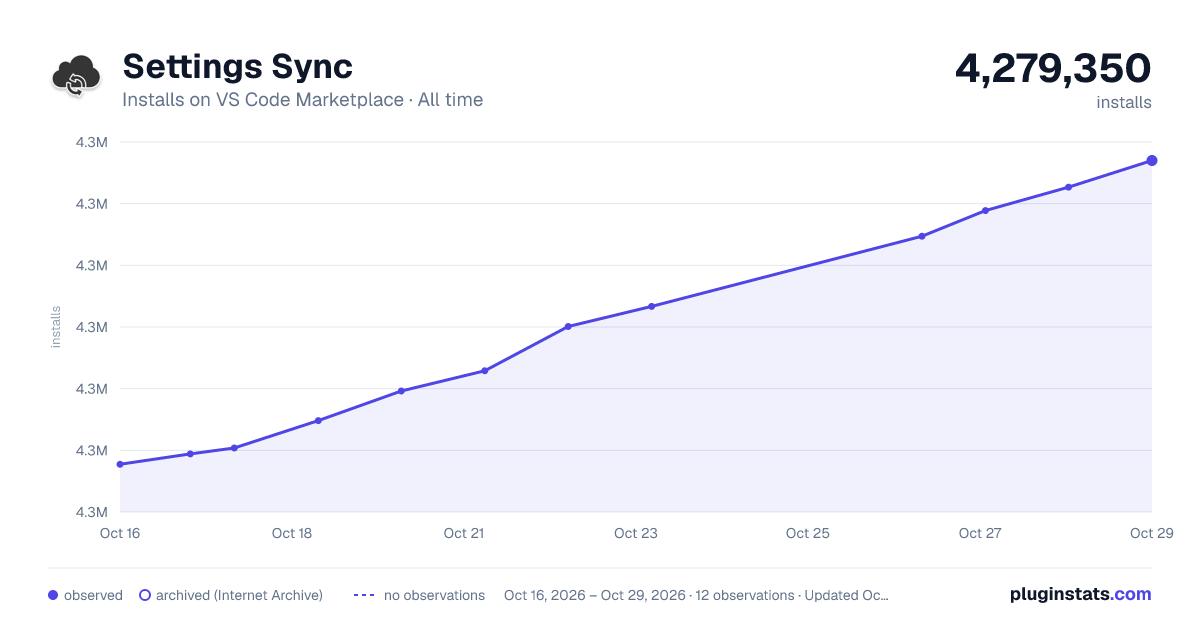Click the Oct 25 x-axis label

[x=808, y=533]
